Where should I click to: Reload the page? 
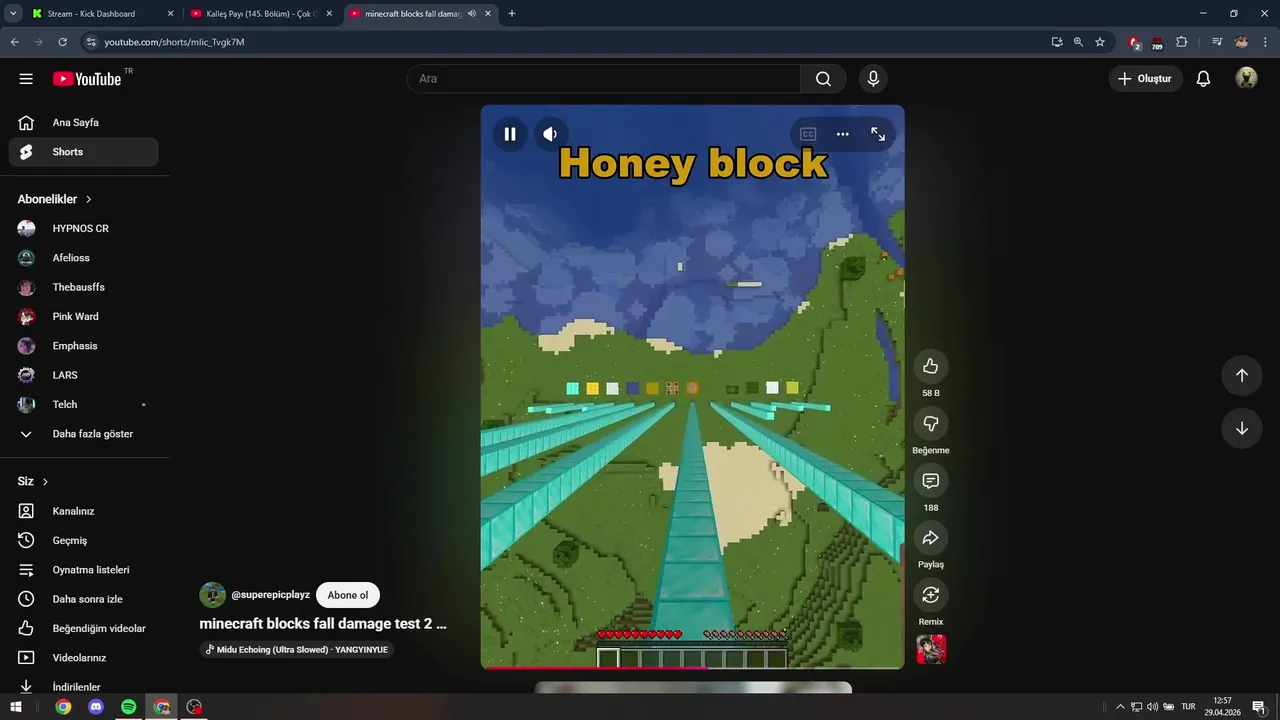coord(62,42)
